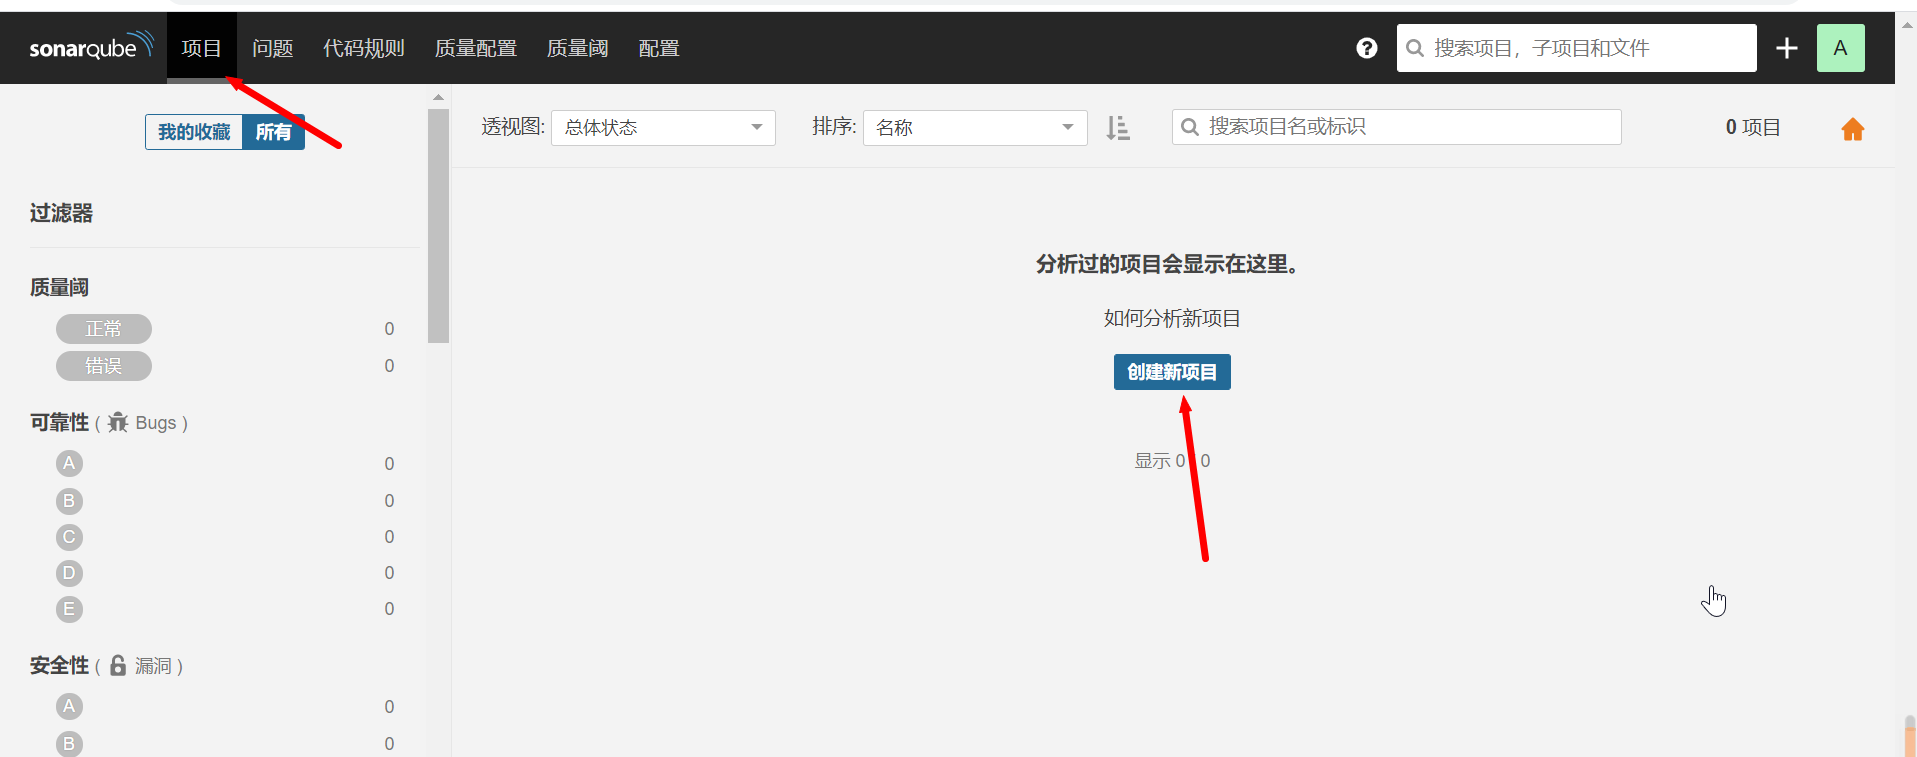Filter quality gate by 正常
Image resolution: width=1917 pixels, height=757 pixels.
[104, 329]
